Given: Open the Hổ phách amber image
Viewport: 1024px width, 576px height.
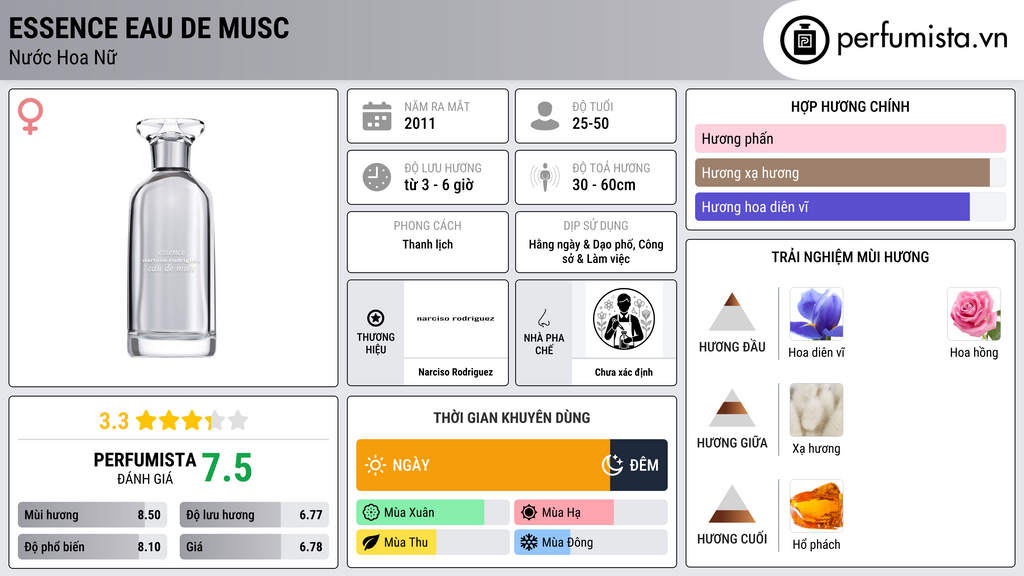Looking at the screenshot, I should (816, 505).
